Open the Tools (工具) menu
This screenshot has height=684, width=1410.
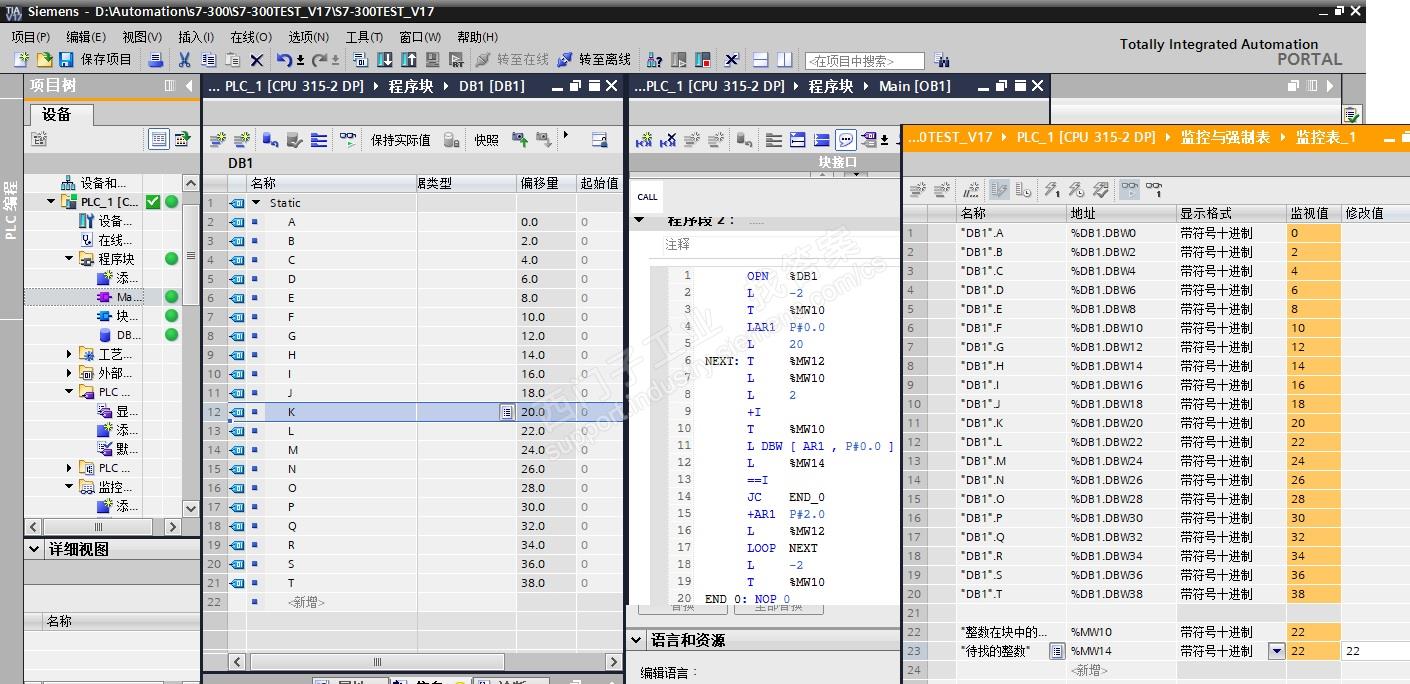364,37
